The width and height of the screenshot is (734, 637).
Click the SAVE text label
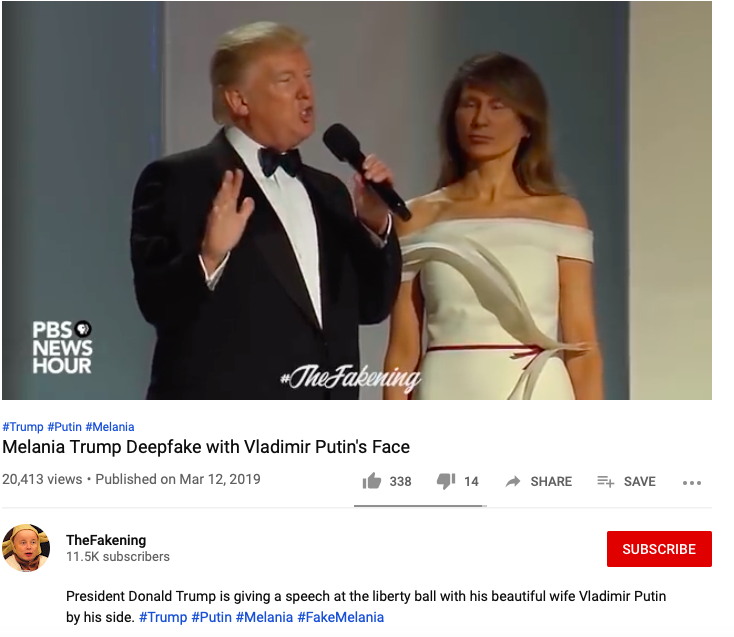pos(639,481)
